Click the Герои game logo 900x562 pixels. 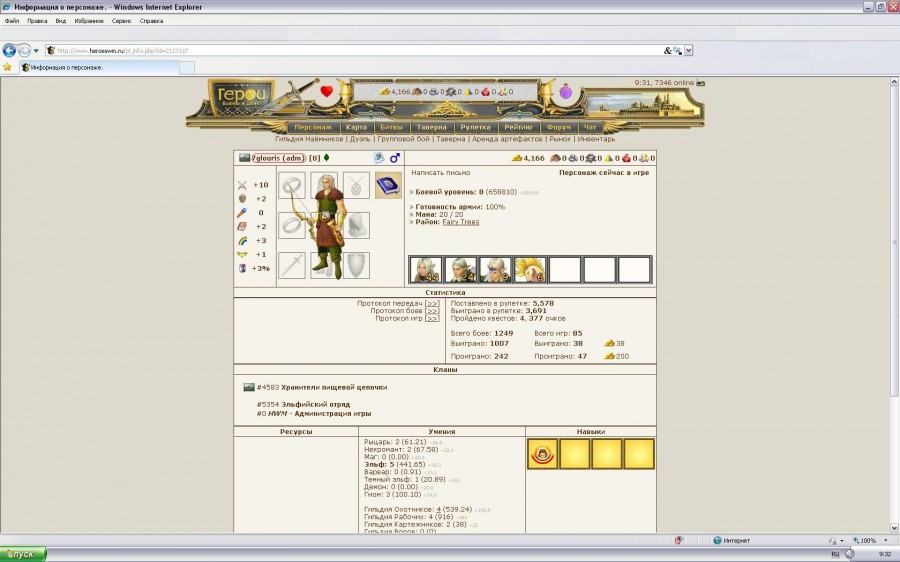(241, 96)
